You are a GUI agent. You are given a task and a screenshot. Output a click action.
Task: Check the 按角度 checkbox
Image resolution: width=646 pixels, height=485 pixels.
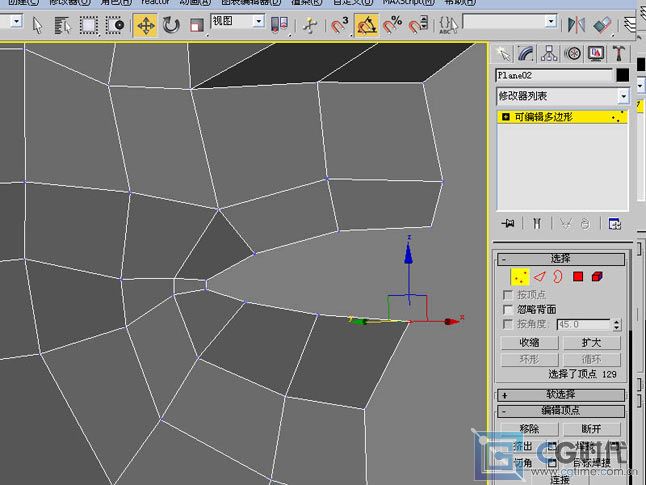(x=508, y=324)
